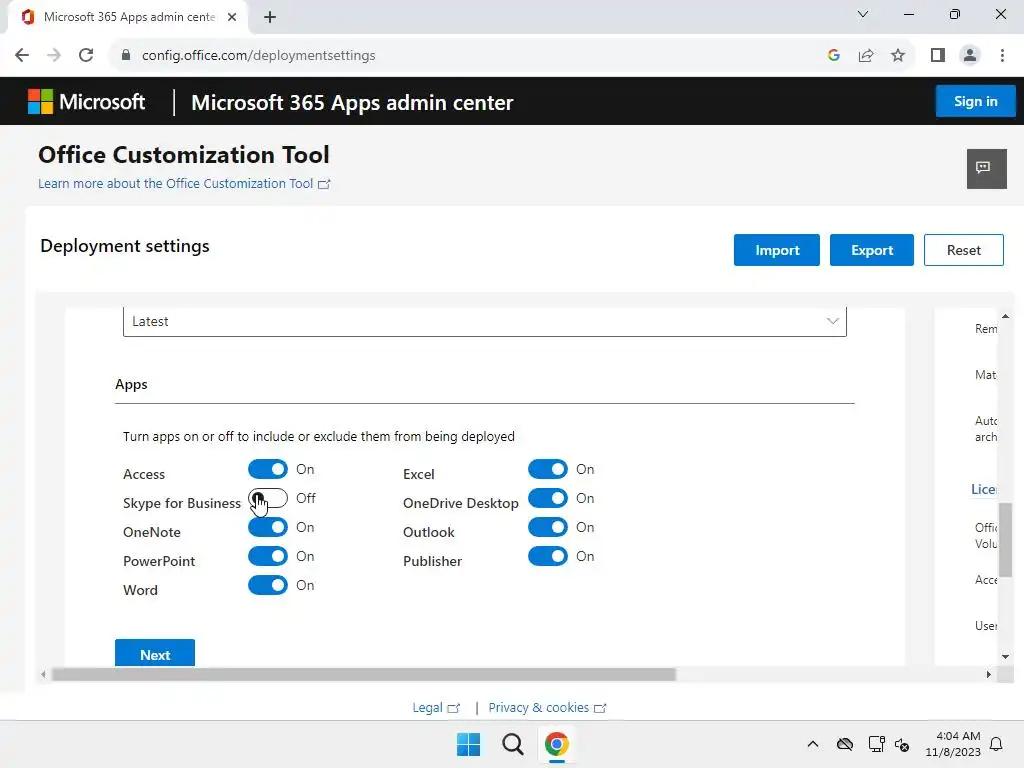Toggle the Publisher app switch
The width and height of the screenshot is (1024, 768).
pyautogui.click(x=548, y=556)
